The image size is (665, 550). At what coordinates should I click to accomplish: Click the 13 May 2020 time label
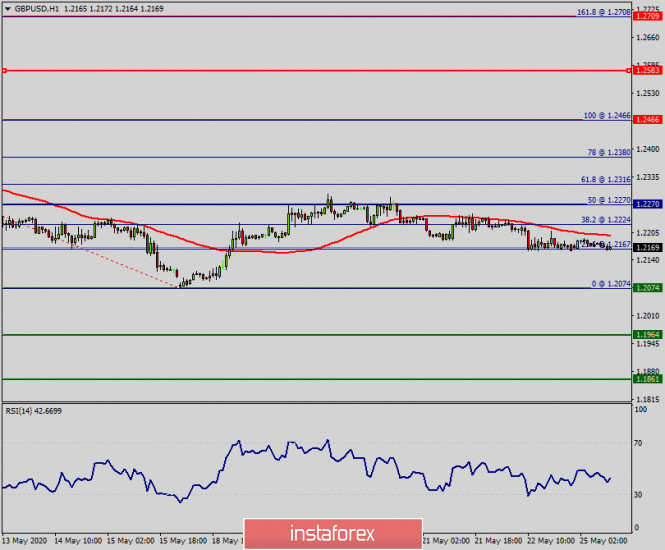[24, 540]
